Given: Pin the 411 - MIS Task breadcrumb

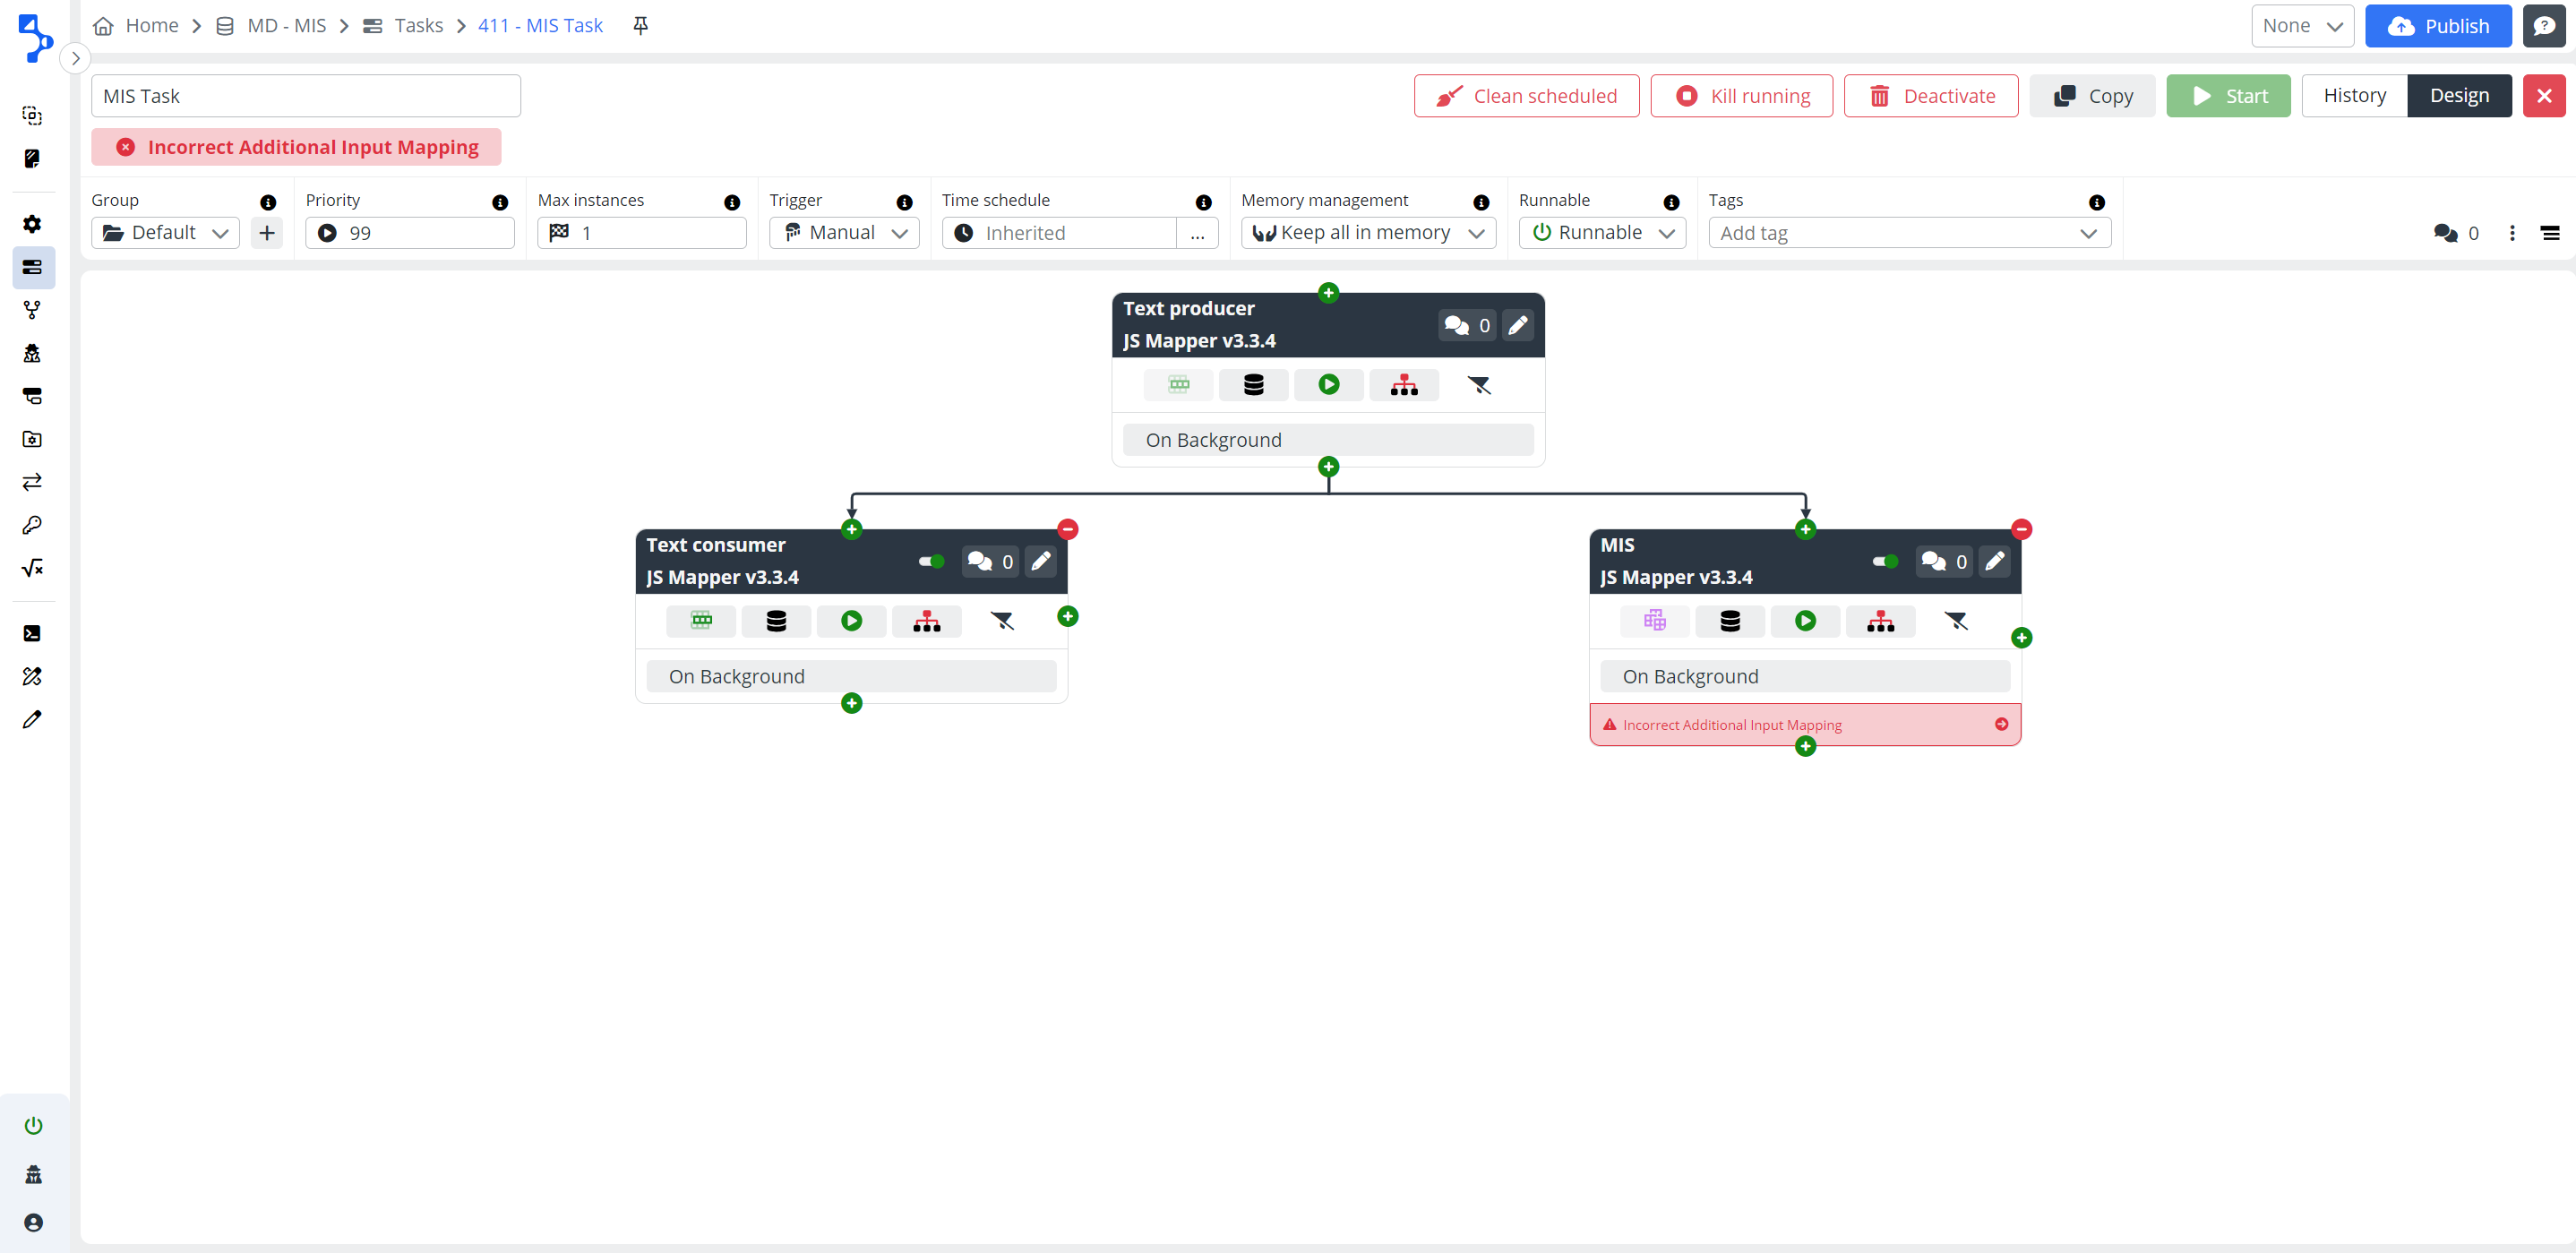Looking at the screenshot, I should 641,25.
